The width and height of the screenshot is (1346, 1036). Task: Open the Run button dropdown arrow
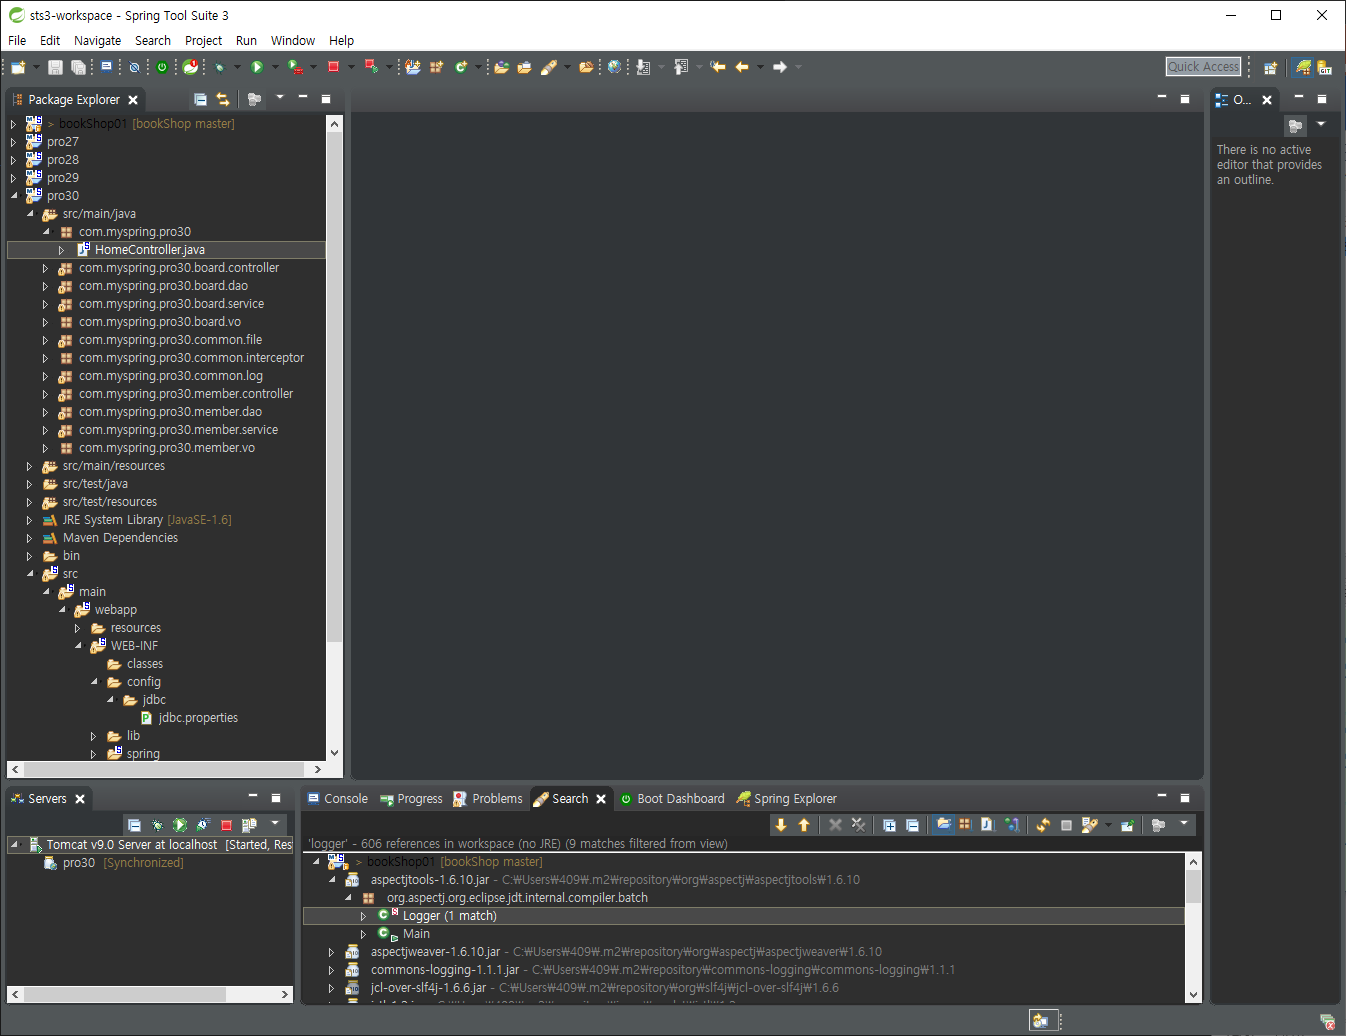276,67
